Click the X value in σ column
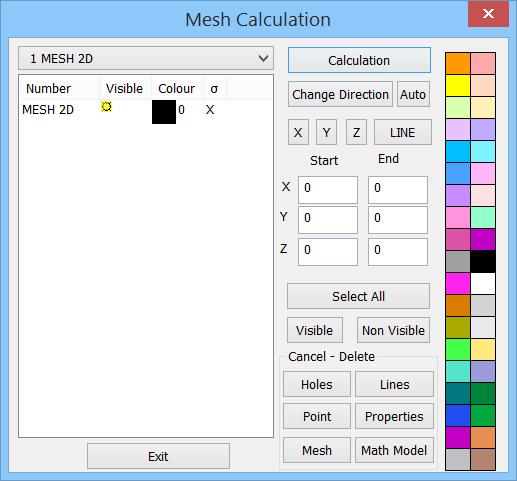The image size is (517, 481). pos(210,110)
